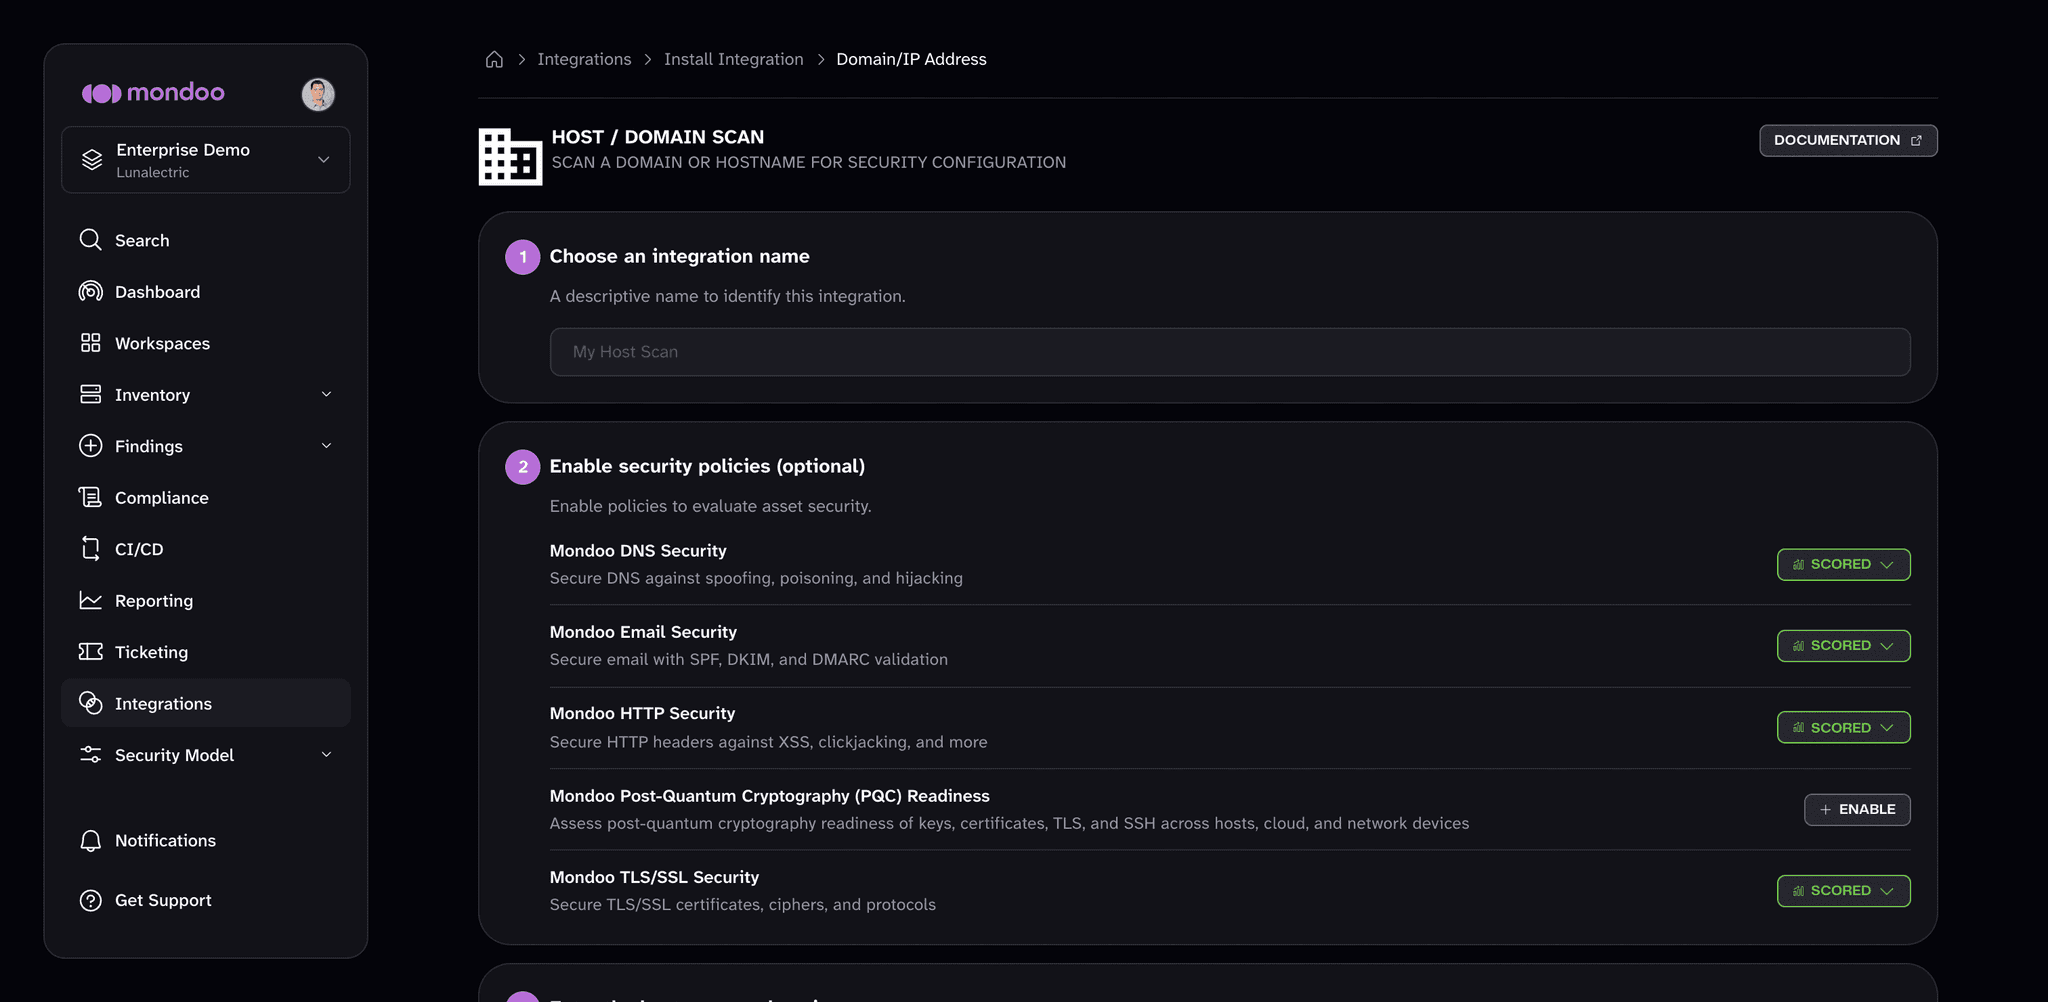Select Integrations in the sidebar
This screenshot has width=2048, height=1002.
point(206,704)
